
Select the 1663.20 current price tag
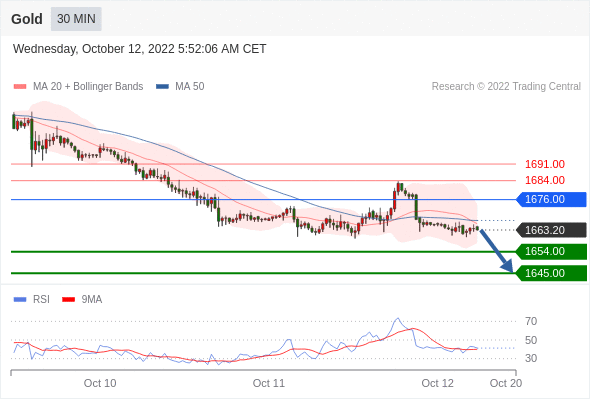click(x=551, y=230)
